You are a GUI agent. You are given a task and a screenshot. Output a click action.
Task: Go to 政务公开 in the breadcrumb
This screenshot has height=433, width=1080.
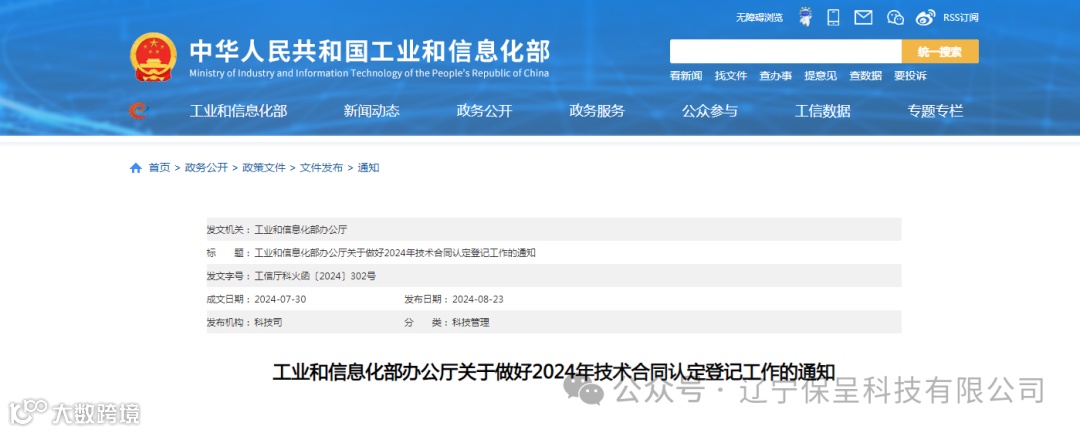tap(206, 168)
